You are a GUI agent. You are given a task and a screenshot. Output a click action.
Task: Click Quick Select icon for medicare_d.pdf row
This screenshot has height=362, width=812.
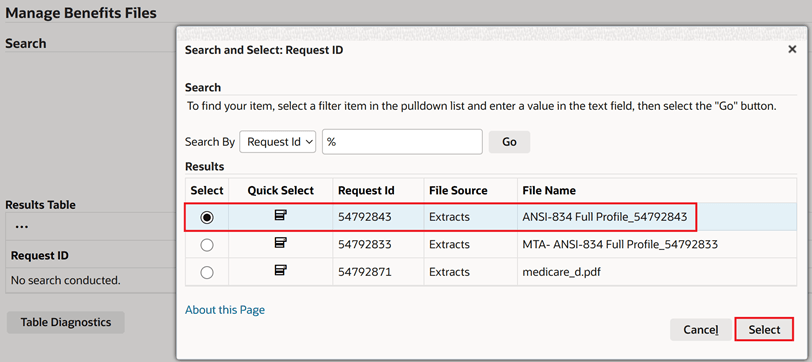point(281,270)
